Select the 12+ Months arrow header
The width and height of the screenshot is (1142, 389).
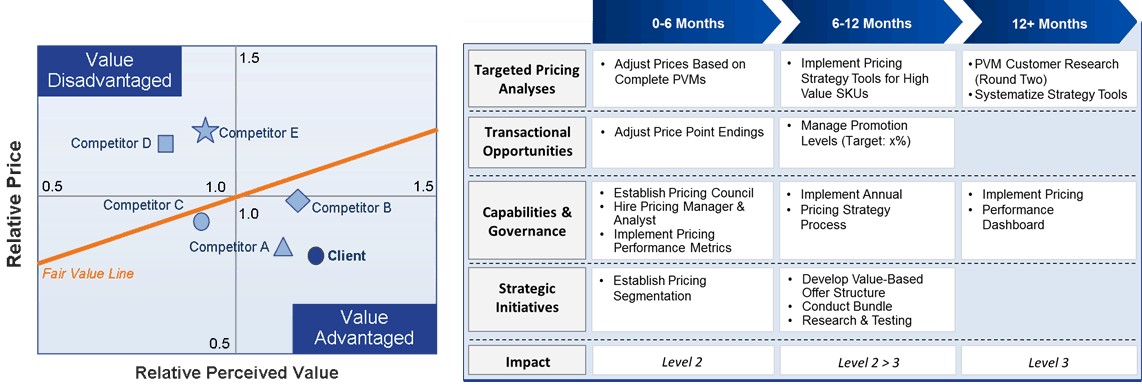(x=1050, y=23)
